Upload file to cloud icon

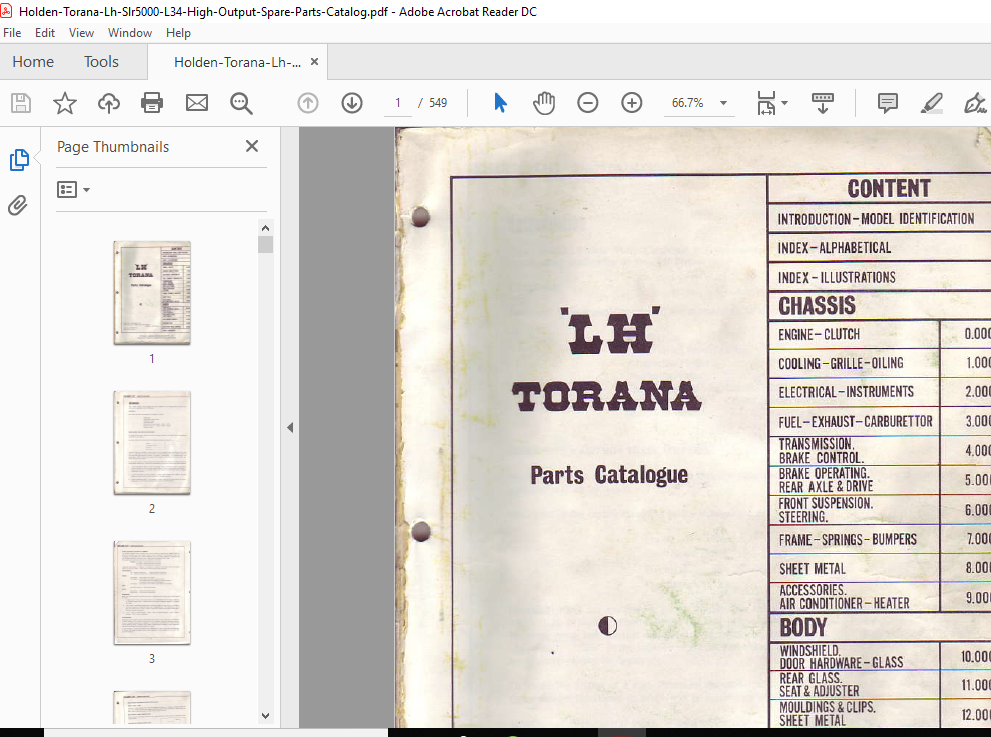click(x=109, y=103)
